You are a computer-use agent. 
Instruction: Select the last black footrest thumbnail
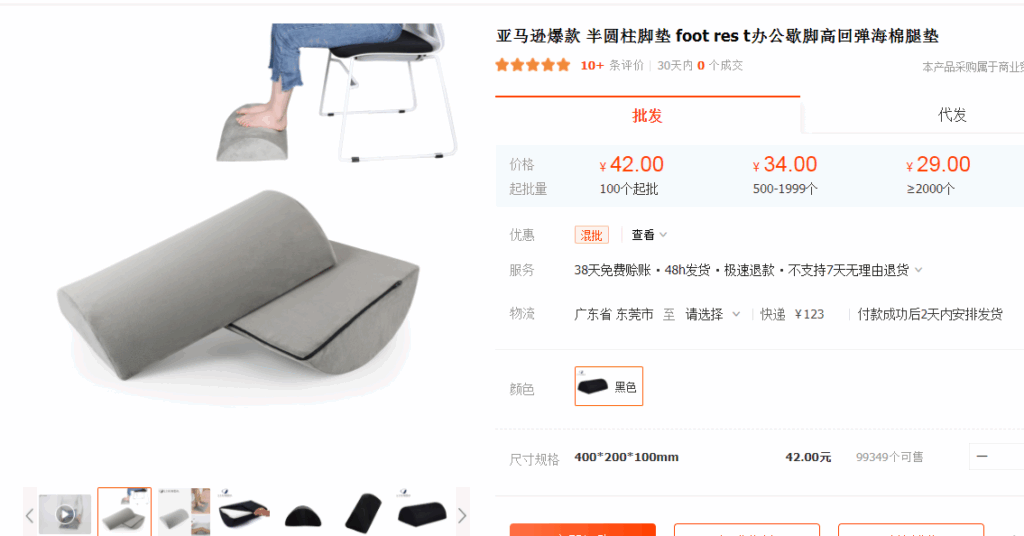click(422, 514)
